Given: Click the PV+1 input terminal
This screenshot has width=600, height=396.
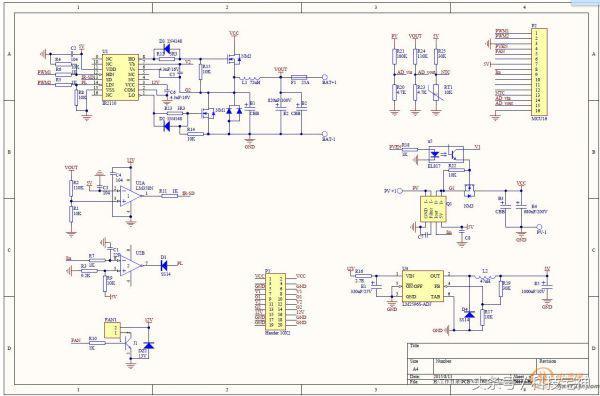Looking at the screenshot, I should tap(399, 191).
